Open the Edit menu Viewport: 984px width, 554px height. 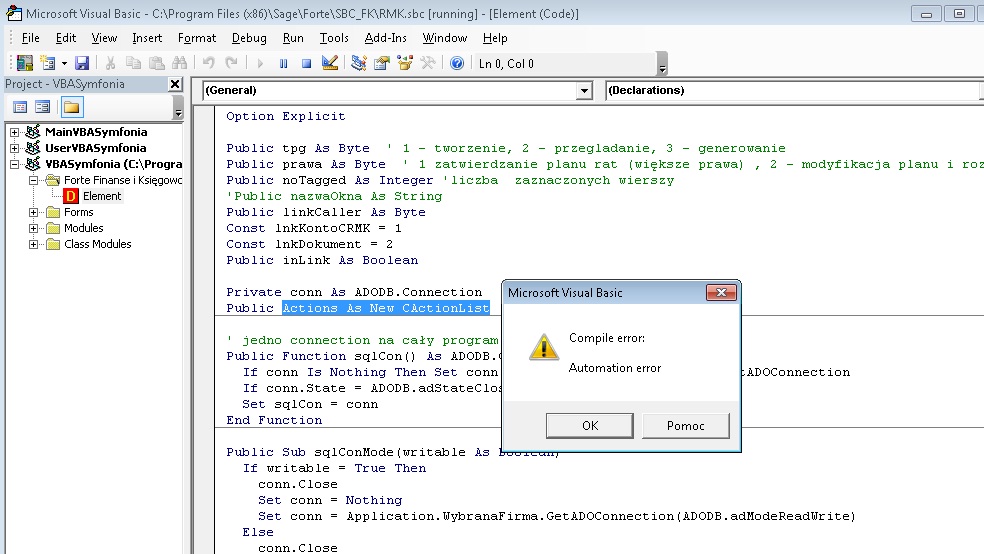(x=66, y=38)
